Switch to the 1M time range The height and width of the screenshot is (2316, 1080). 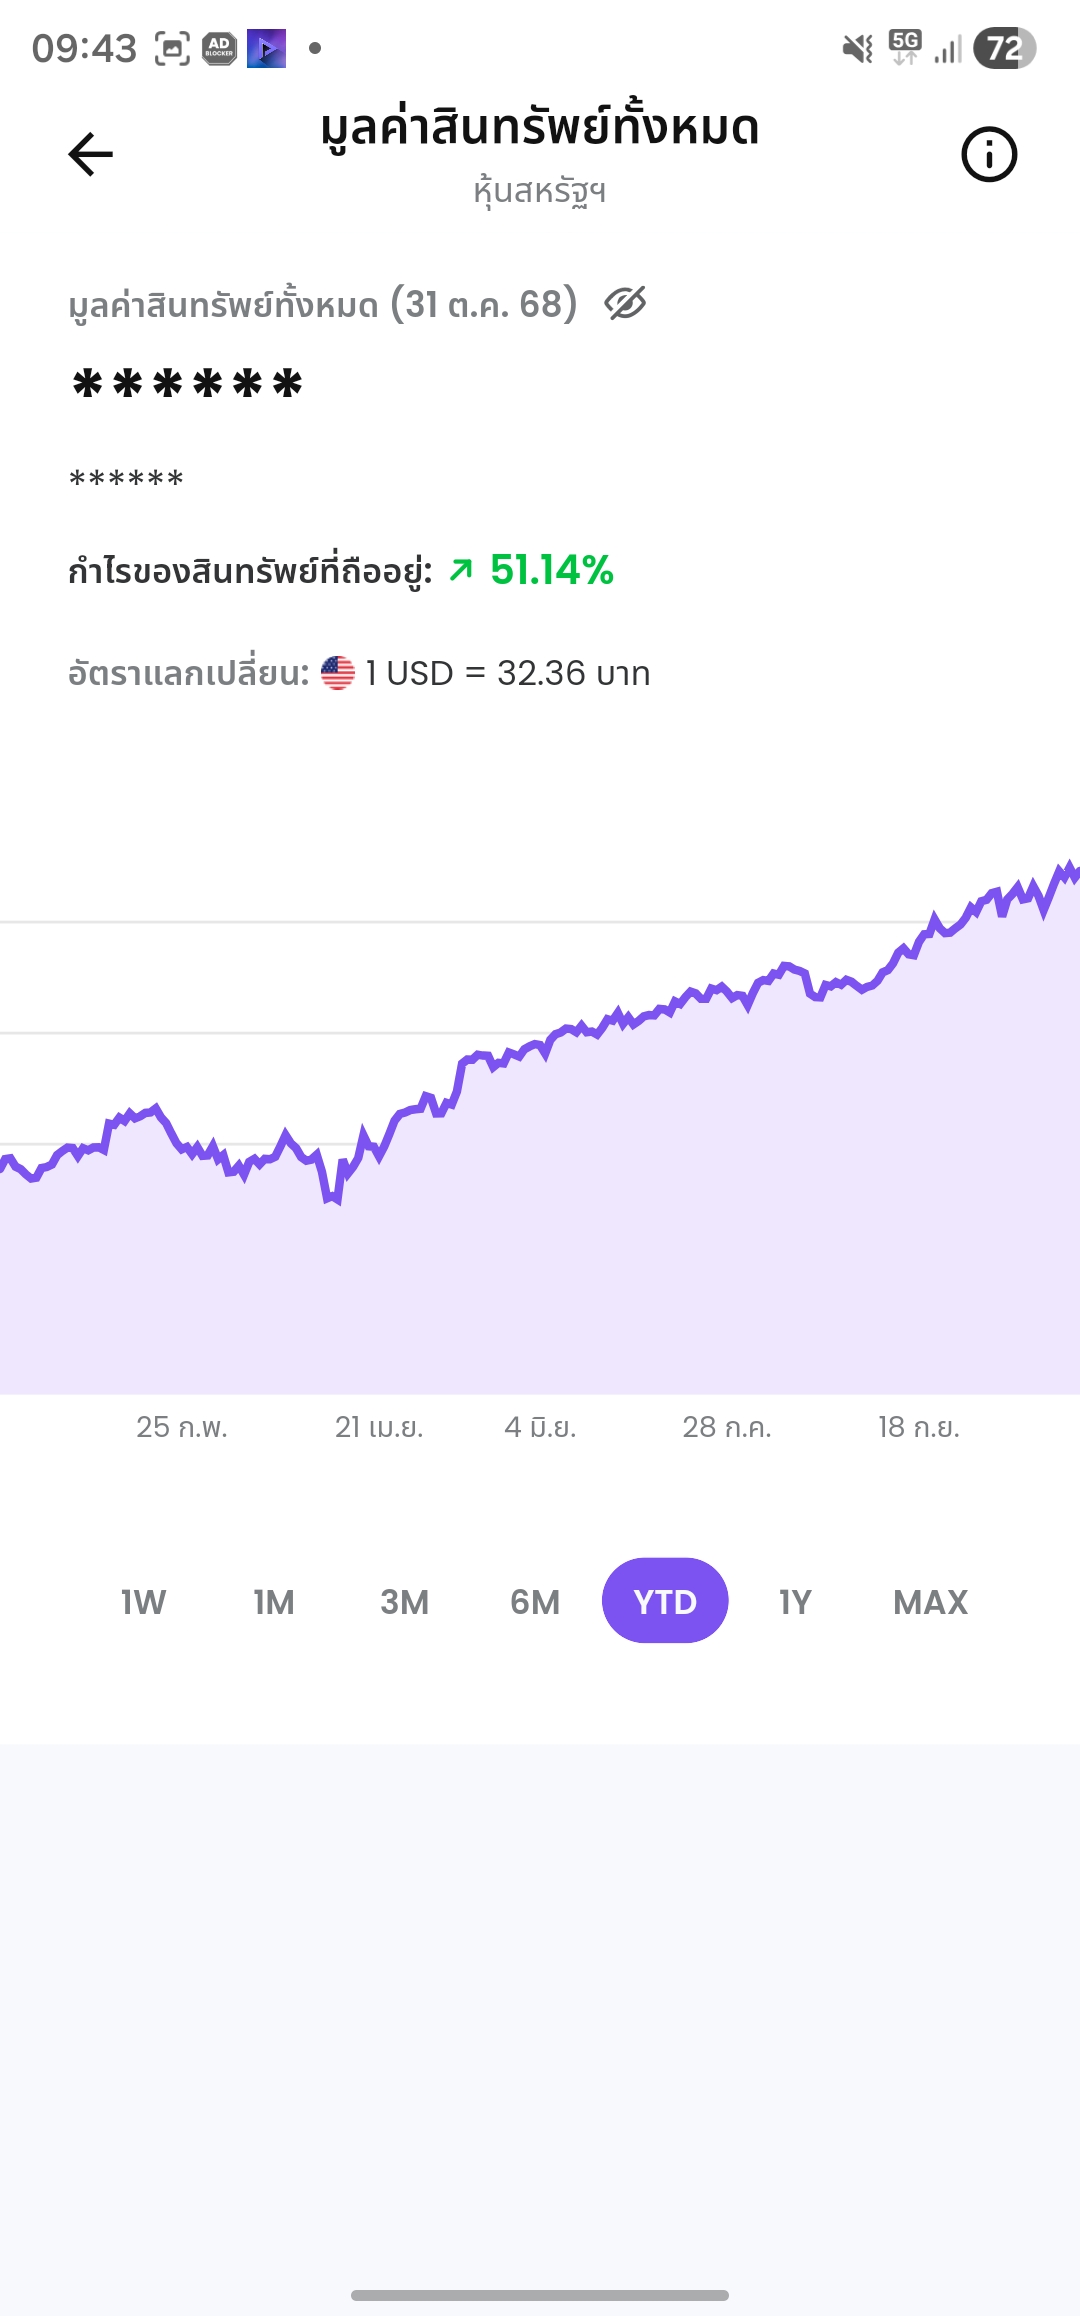(273, 1602)
